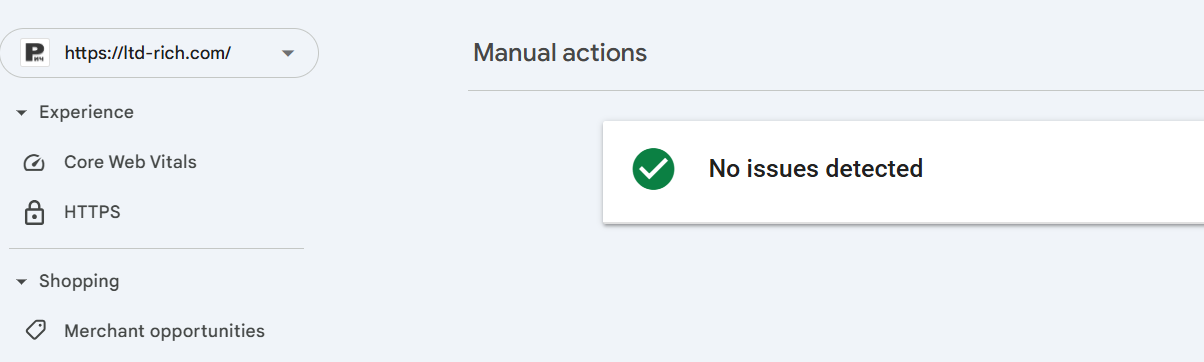Open the Core Web Vitals report

(x=130, y=162)
